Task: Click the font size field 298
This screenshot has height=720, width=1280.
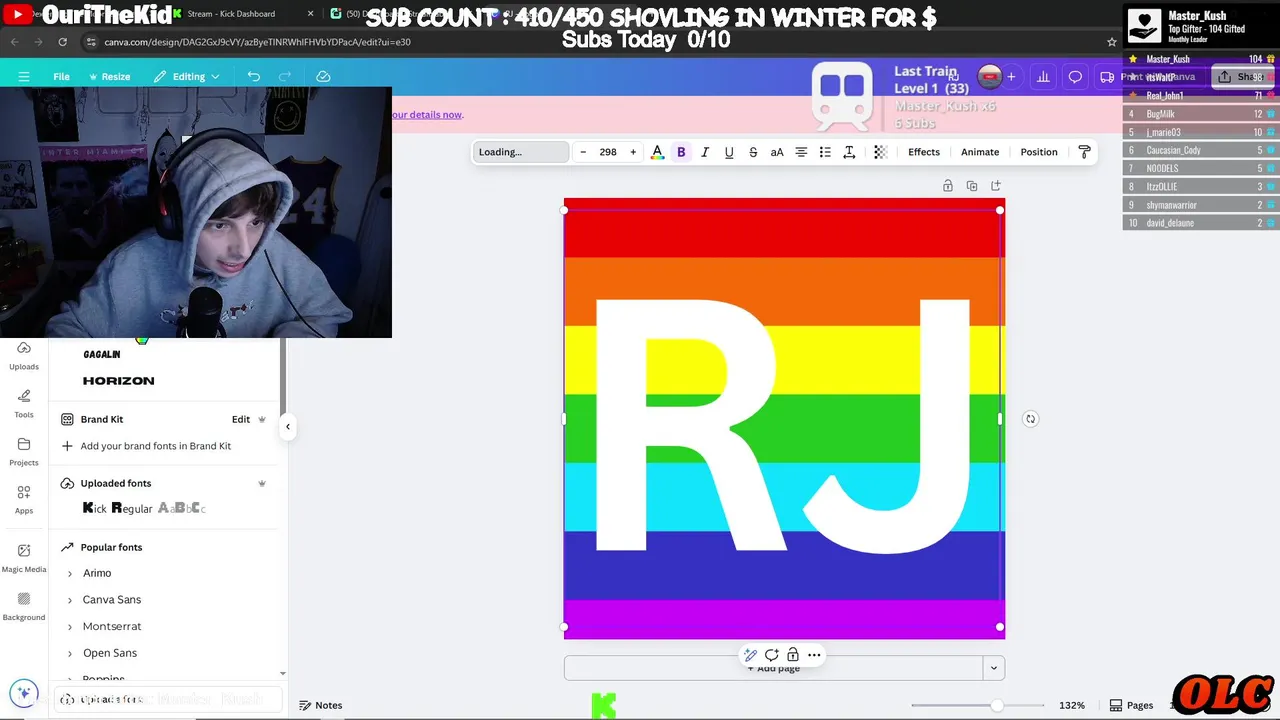Action: tap(608, 152)
